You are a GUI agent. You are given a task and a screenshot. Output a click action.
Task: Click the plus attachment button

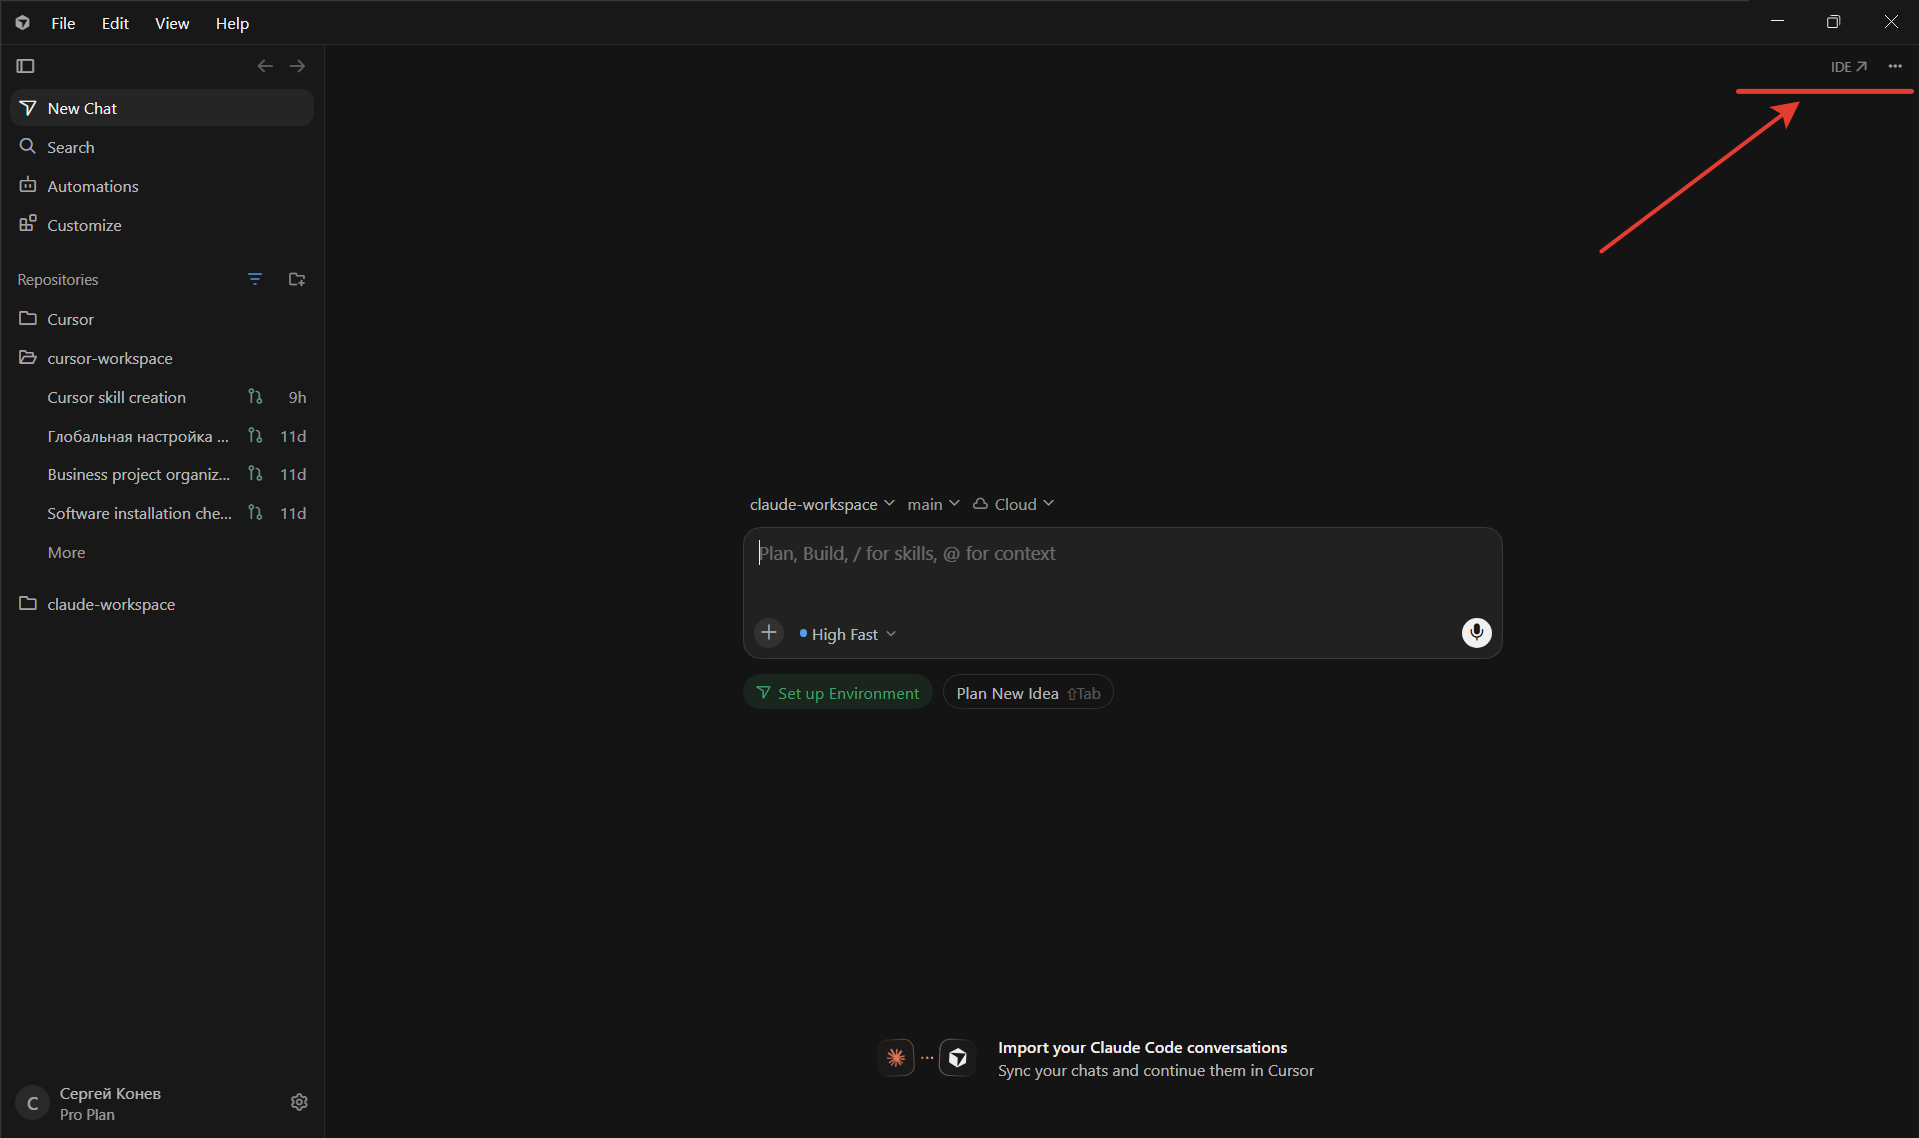pyautogui.click(x=769, y=633)
